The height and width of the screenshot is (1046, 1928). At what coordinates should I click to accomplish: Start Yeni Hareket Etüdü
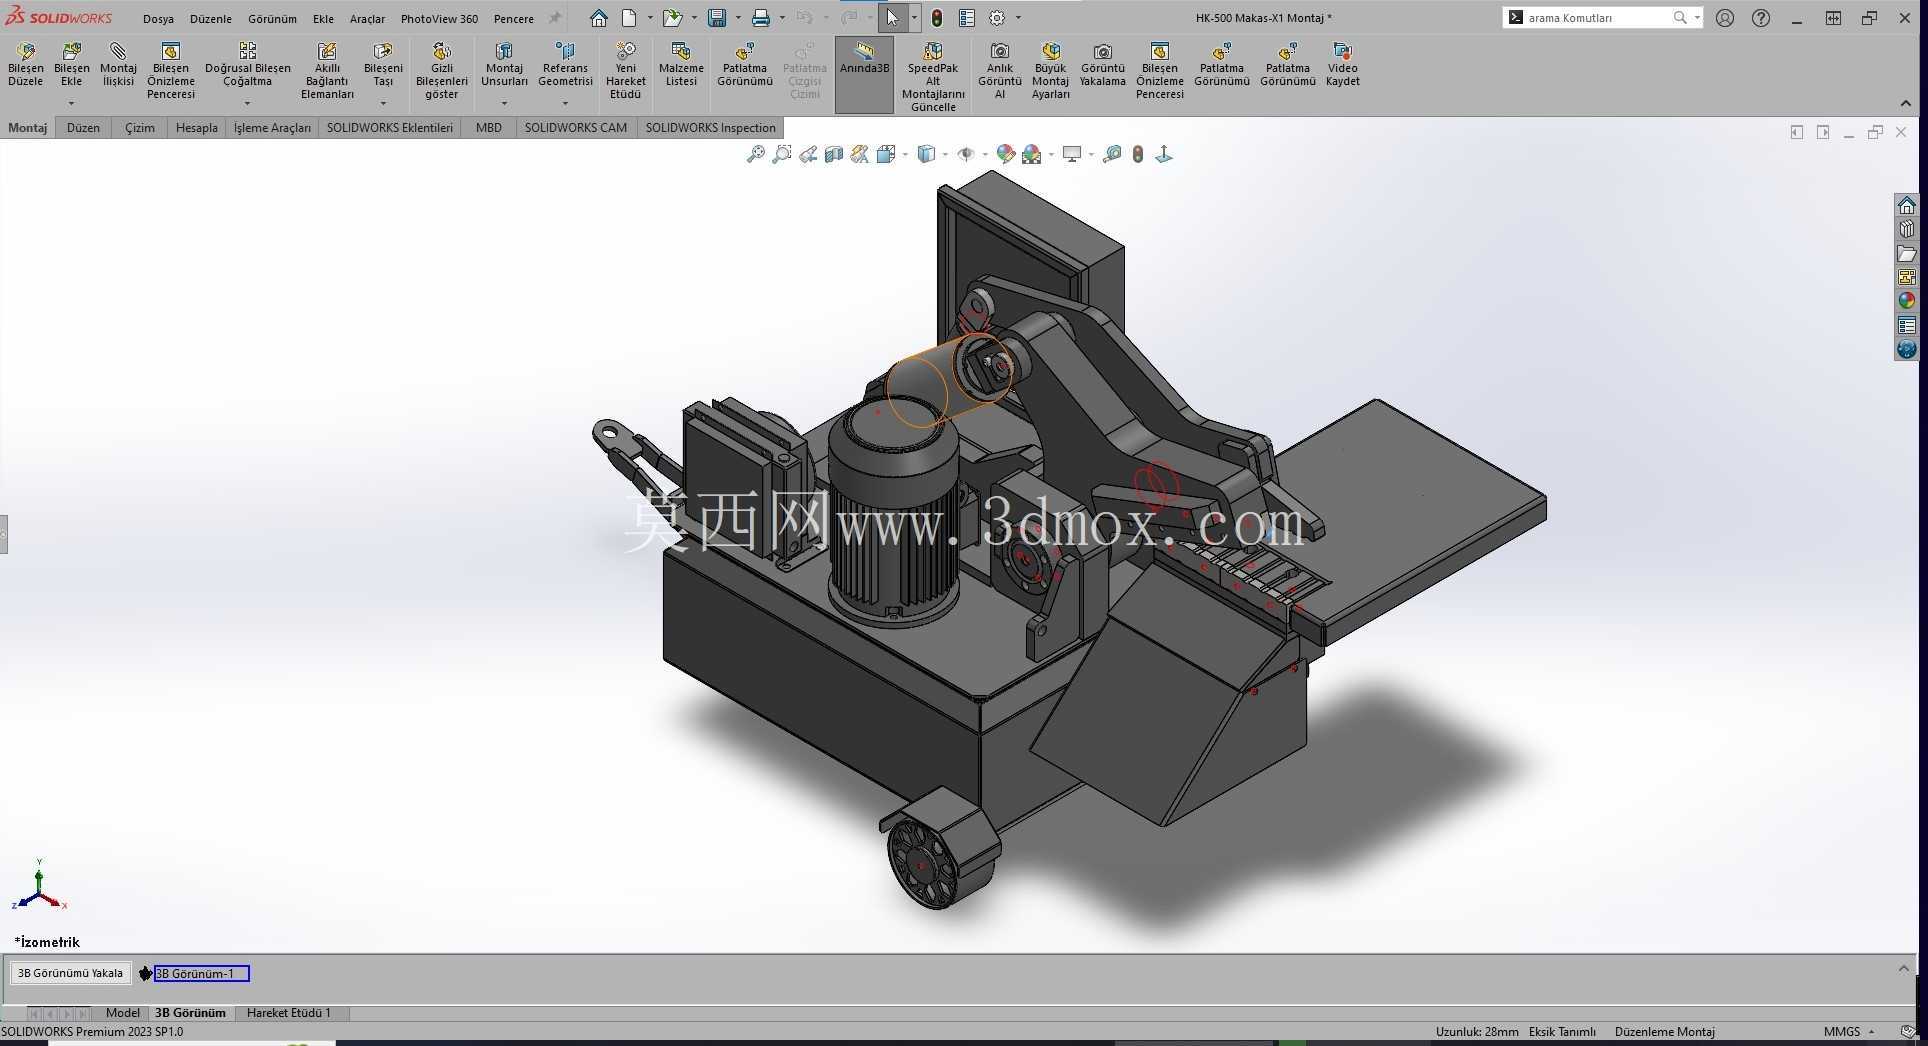tap(625, 71)
